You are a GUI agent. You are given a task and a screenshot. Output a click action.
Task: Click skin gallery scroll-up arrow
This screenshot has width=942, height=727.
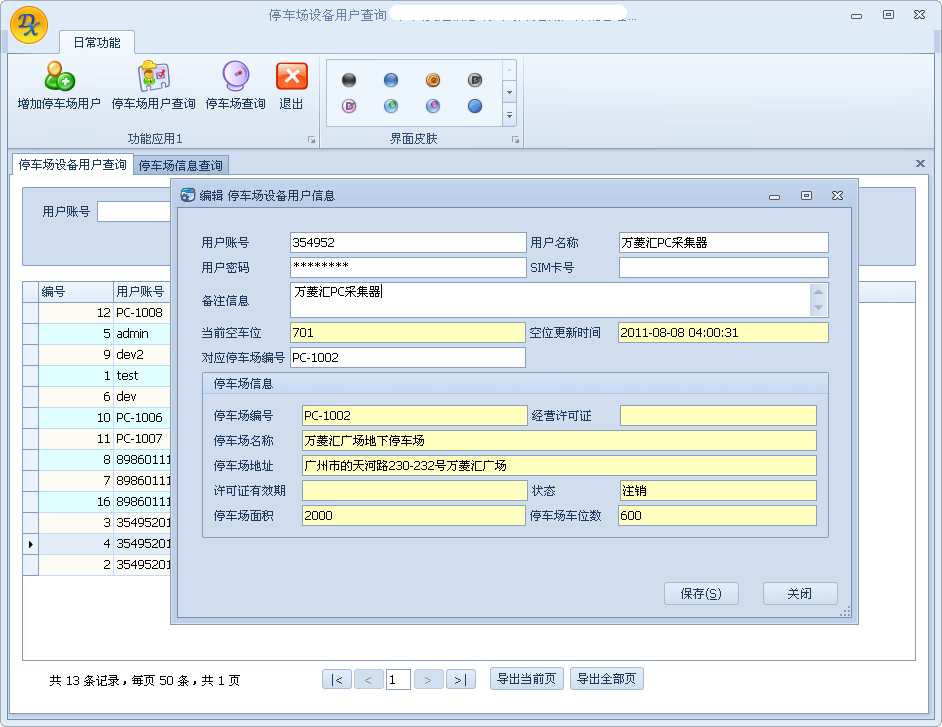click(x=509, y=70)
